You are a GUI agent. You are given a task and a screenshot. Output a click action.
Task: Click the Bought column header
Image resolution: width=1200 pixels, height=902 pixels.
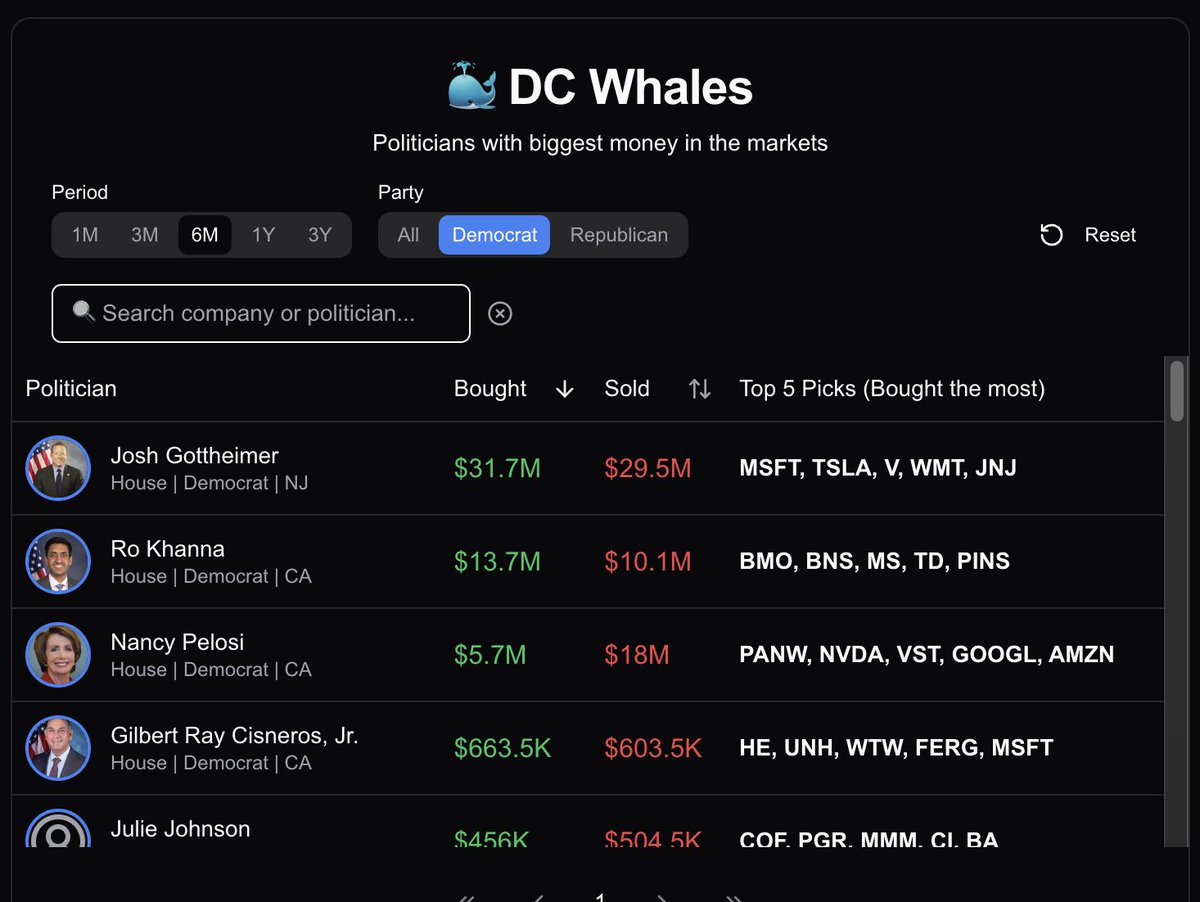(x=490, y=389)
